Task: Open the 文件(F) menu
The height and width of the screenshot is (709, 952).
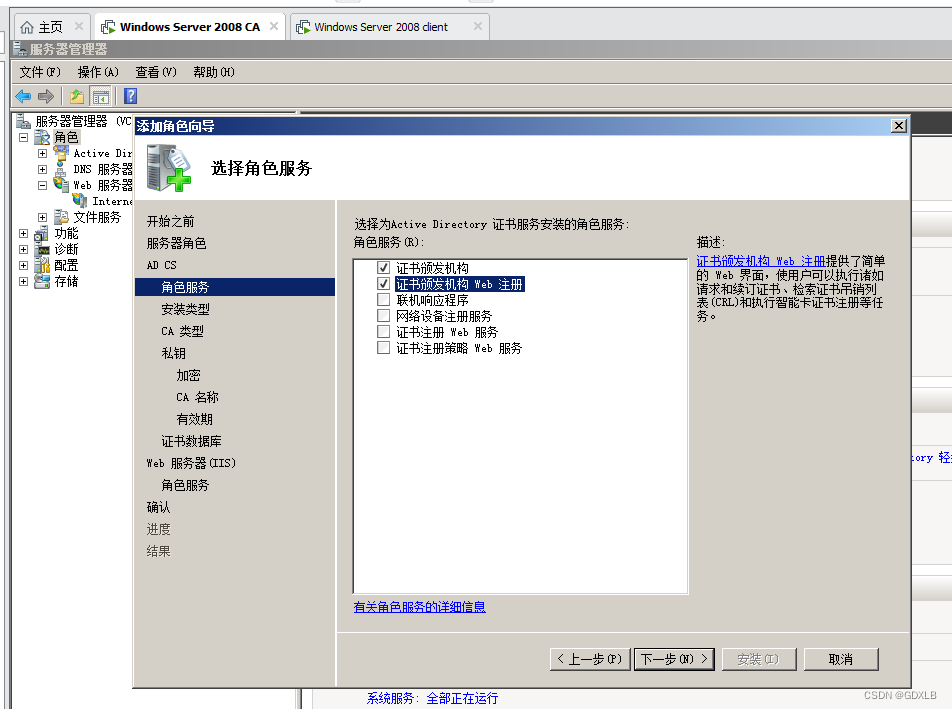Action: pyautogui.click(x=40, y=72)
